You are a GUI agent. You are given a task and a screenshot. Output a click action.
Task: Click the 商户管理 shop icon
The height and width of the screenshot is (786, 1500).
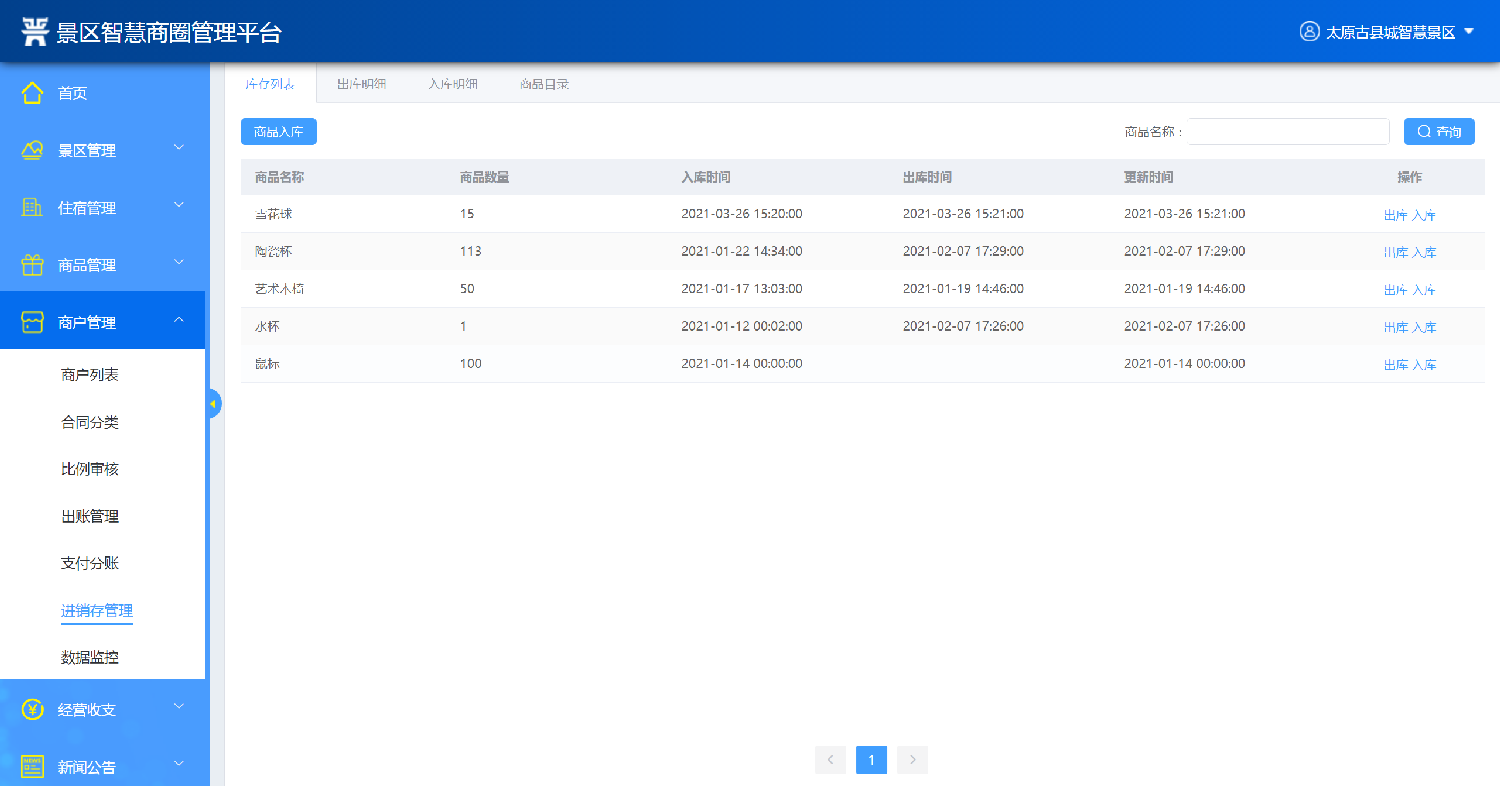33,322
